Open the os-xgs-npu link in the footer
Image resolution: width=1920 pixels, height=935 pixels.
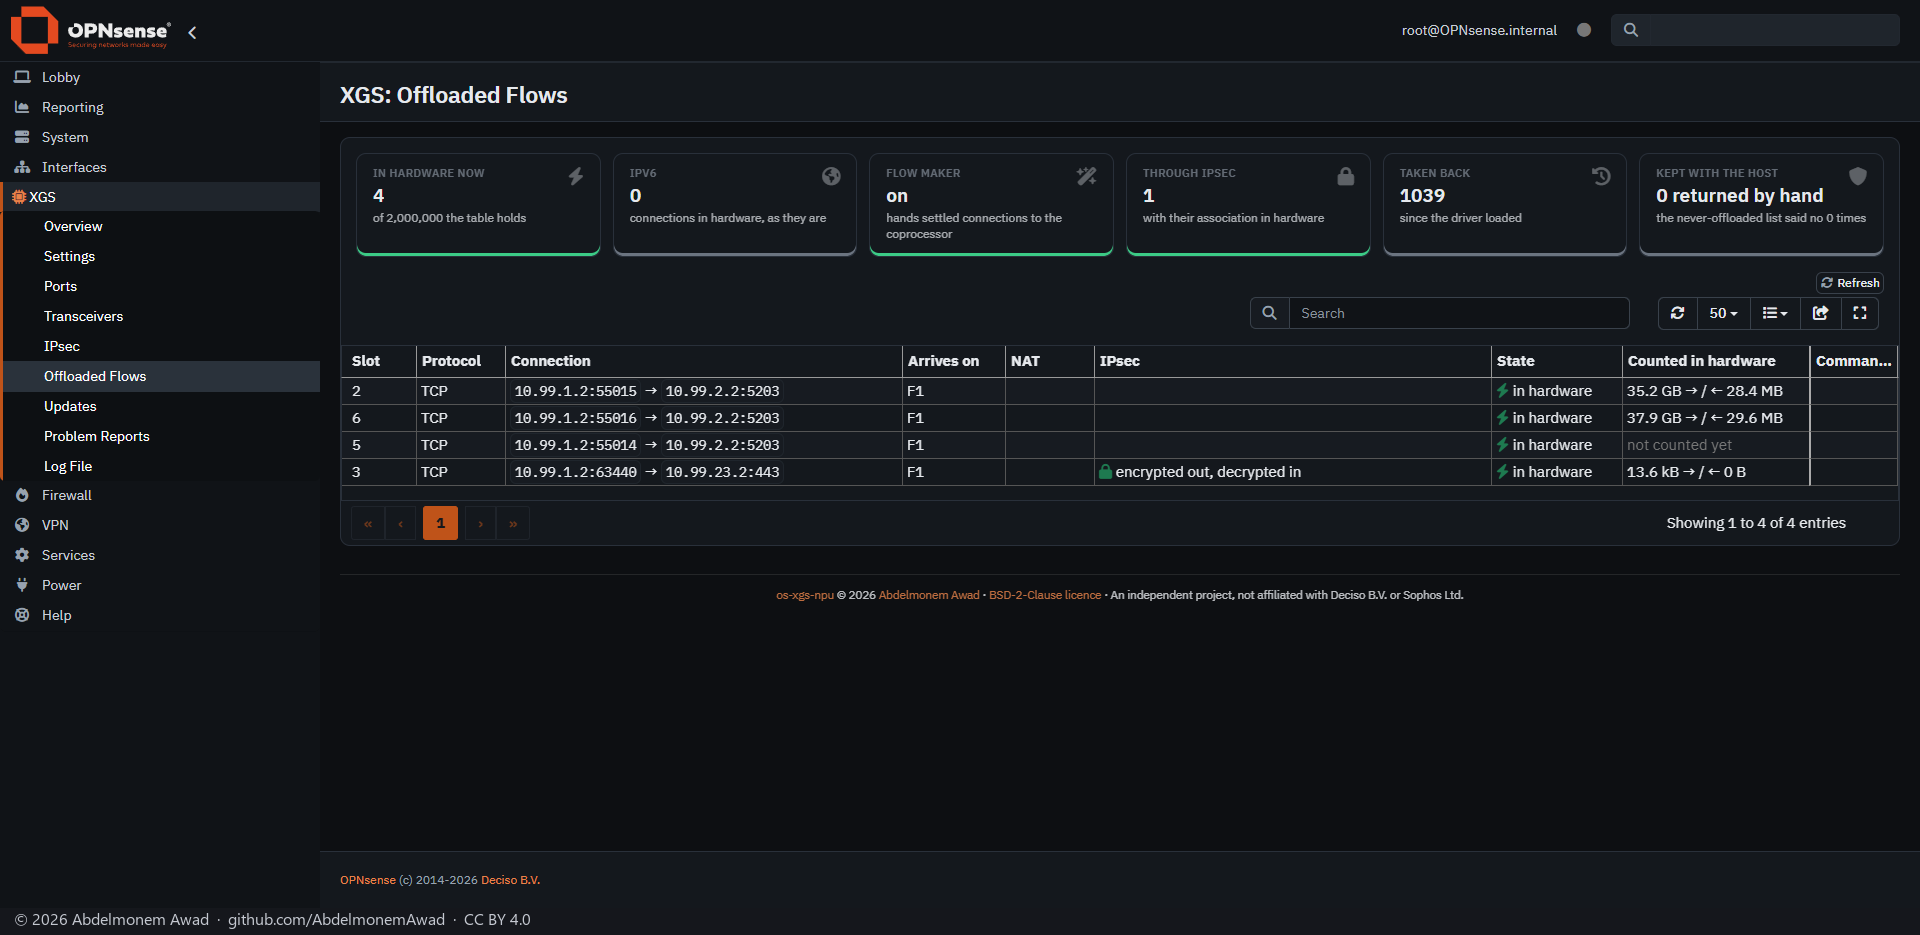click(x=805, y=595)
